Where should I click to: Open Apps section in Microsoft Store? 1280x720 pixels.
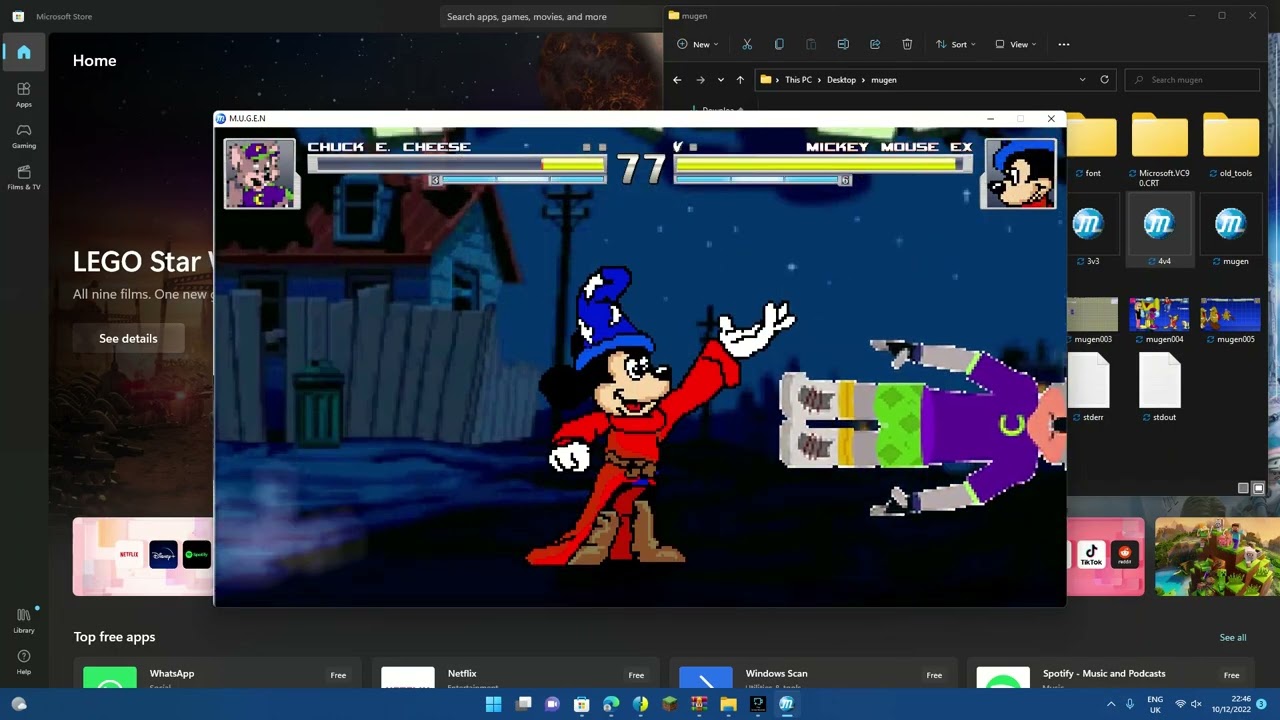(x=24, y=94)
